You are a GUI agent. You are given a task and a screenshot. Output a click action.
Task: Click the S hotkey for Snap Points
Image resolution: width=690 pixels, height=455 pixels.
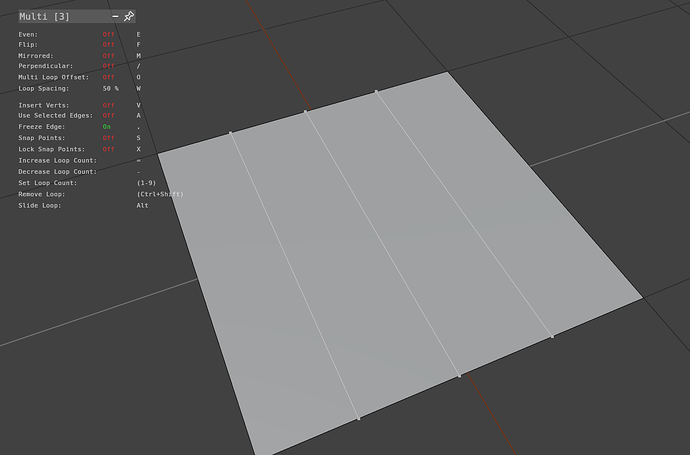(x=139, y=138)
